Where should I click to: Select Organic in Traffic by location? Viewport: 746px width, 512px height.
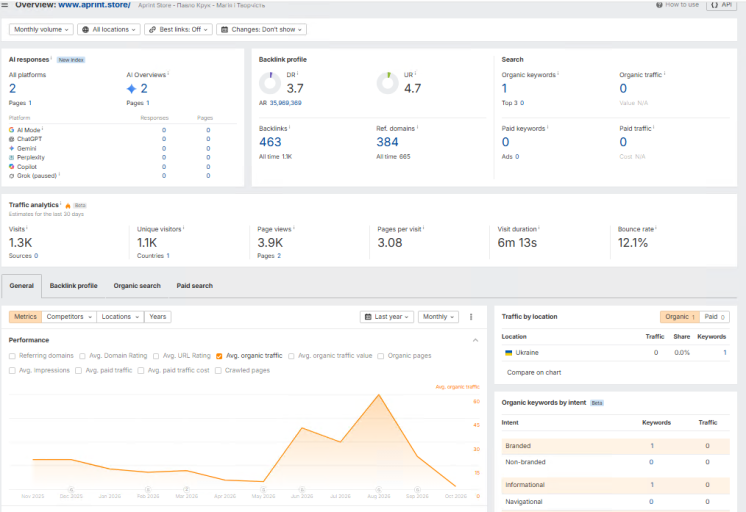[x=680, y=317]
